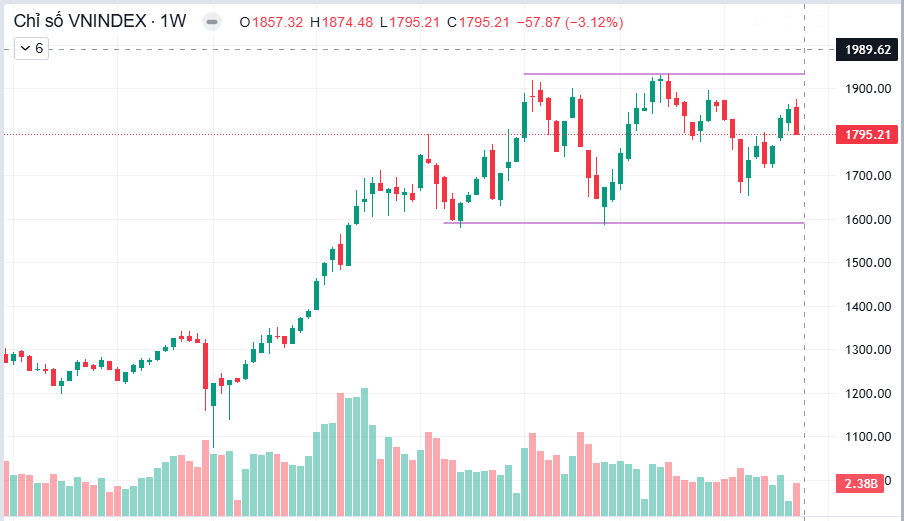
Task: Click the 1600.00 price axis label
Action: point(868,220)
